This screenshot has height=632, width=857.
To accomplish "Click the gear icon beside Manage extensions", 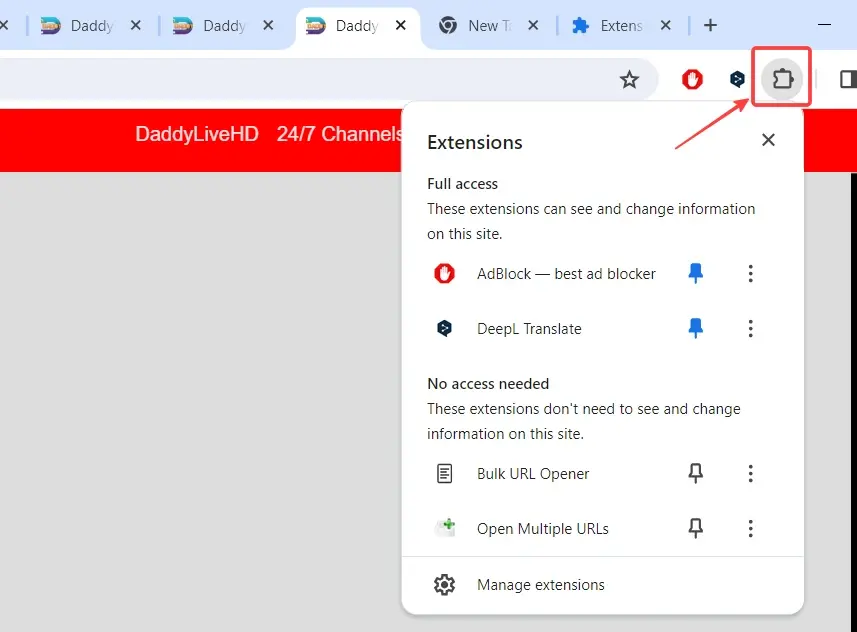I will [x=444, y=585].
